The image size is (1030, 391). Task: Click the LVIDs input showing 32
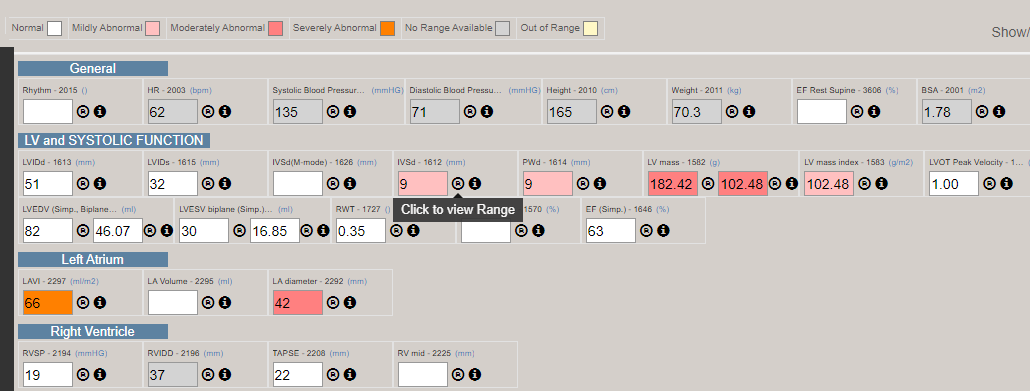pyautogui.click(x=173, y=184)
